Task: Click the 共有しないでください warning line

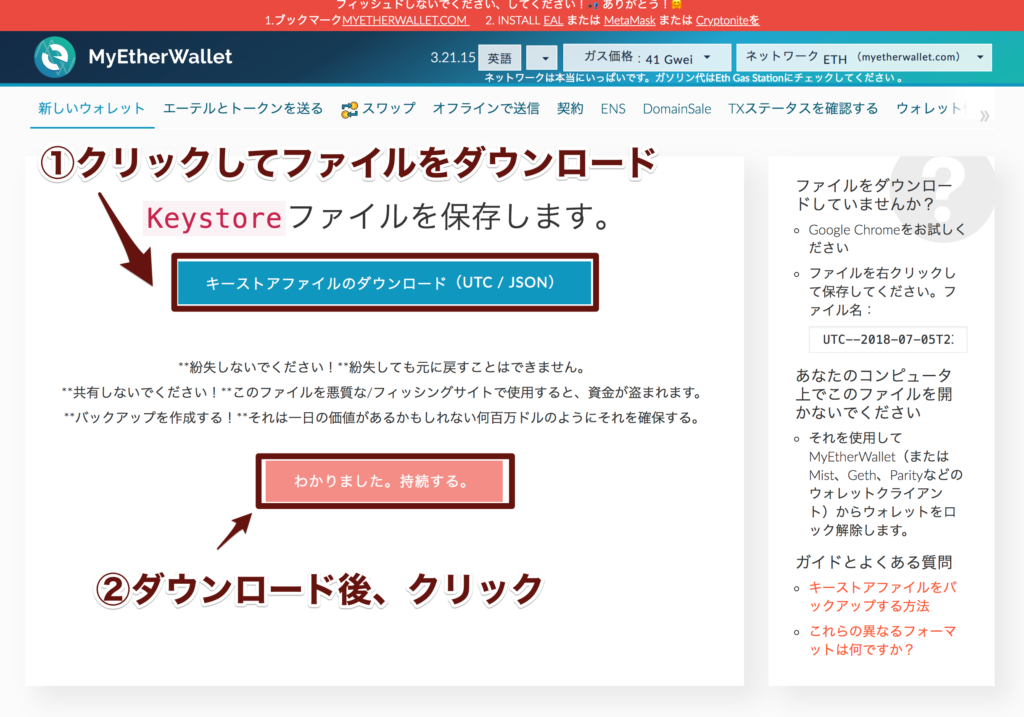Action: 383,392
